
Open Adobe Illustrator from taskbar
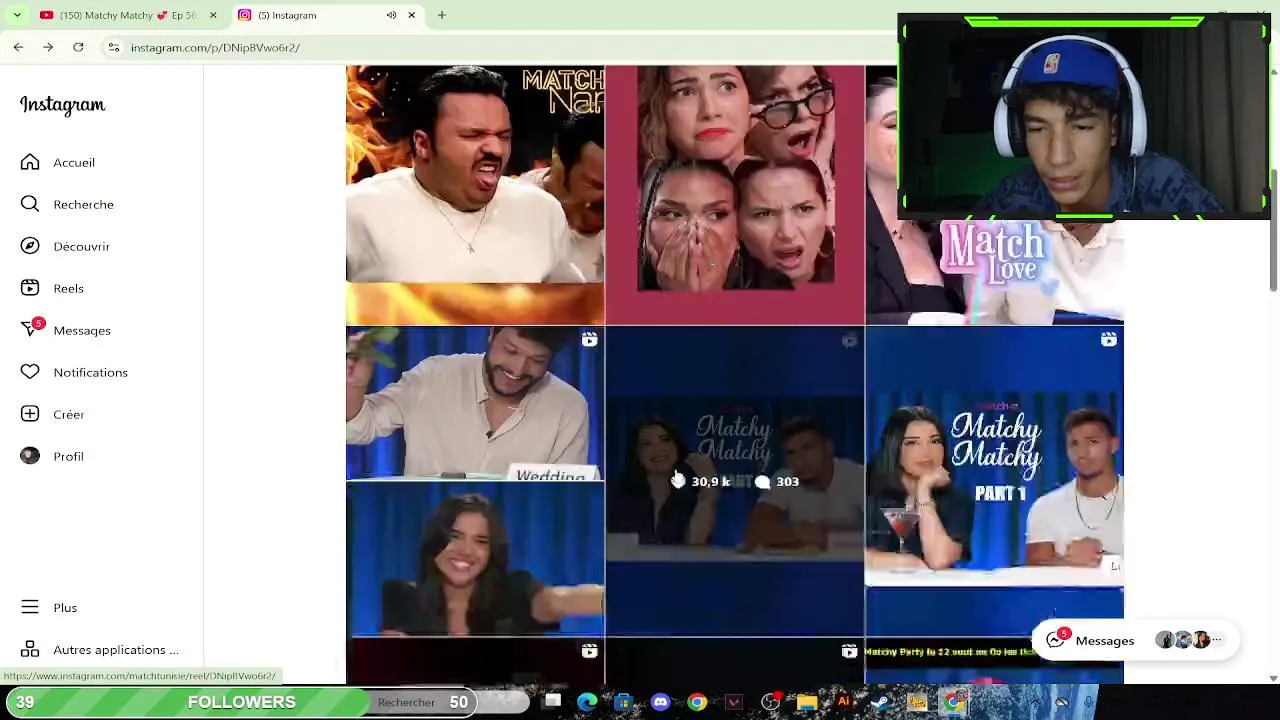(x=844, y=702)
